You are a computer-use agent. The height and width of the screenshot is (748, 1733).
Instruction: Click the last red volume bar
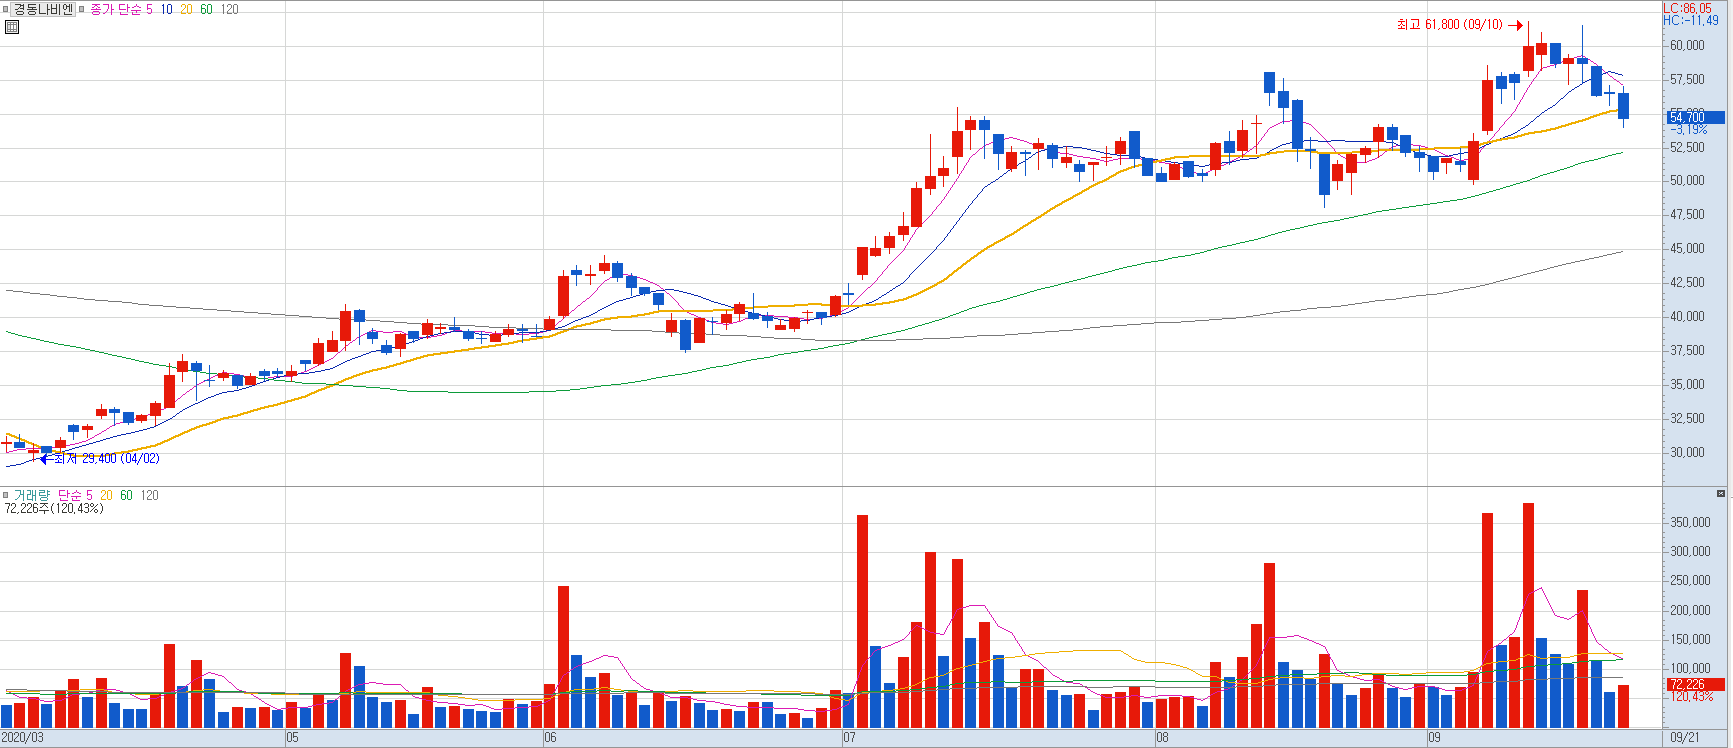[x=1624, y=706]
